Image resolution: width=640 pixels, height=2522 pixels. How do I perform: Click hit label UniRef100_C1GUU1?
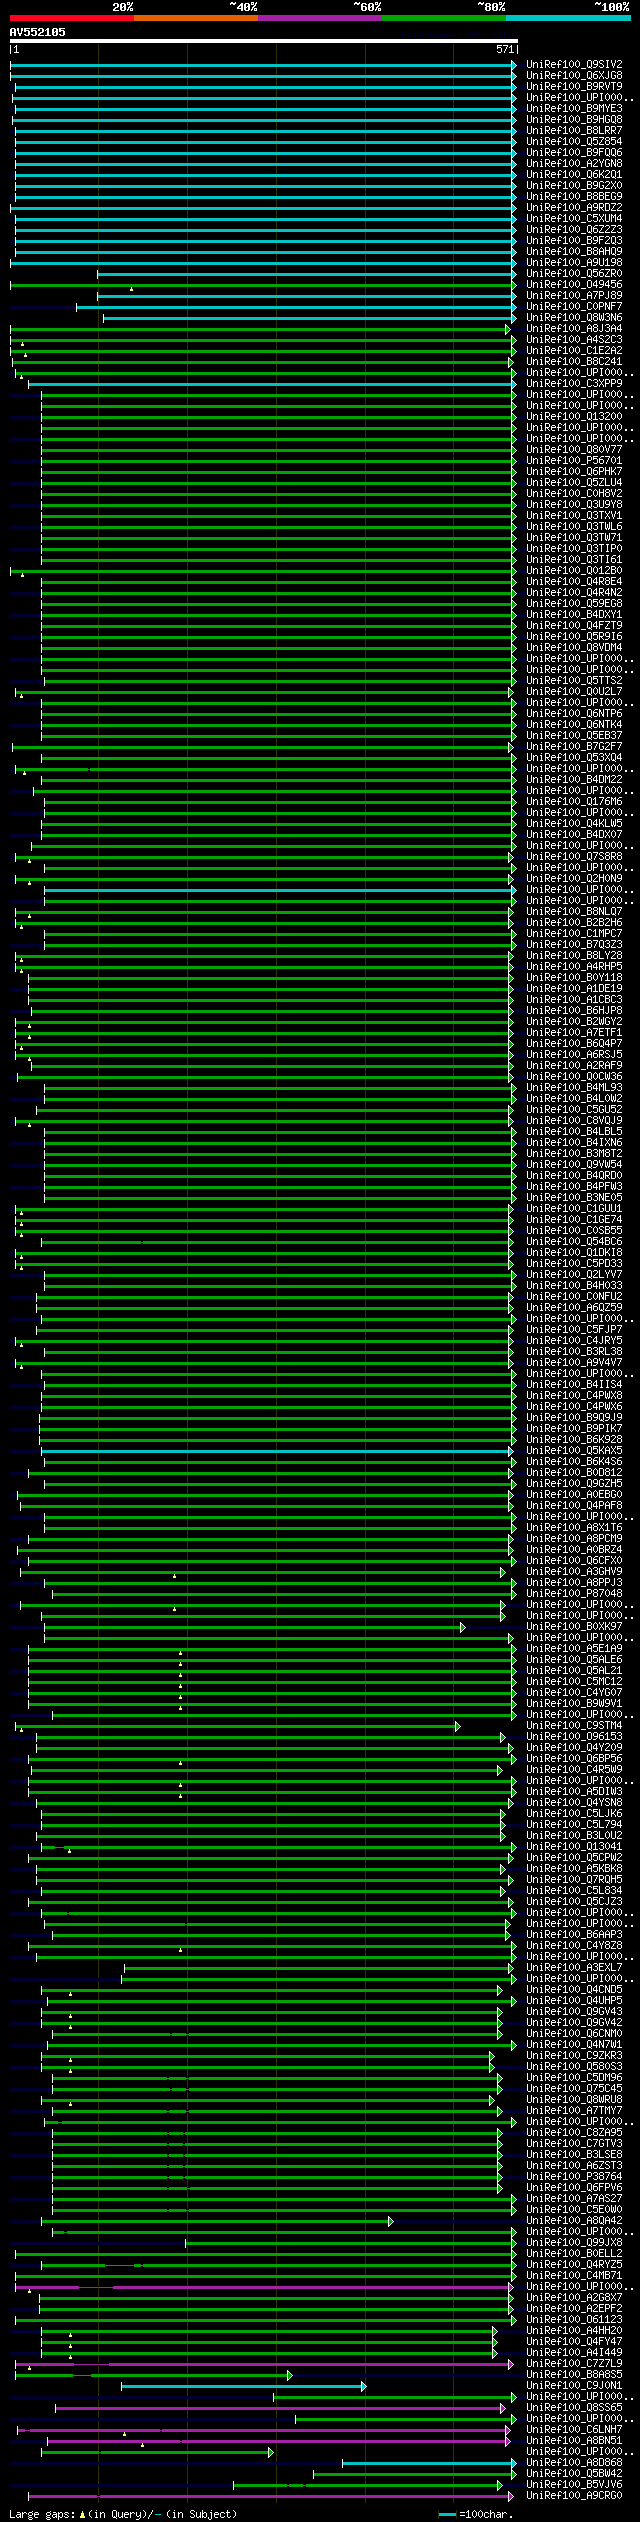pyautogui.click(x=574, y=1208)
